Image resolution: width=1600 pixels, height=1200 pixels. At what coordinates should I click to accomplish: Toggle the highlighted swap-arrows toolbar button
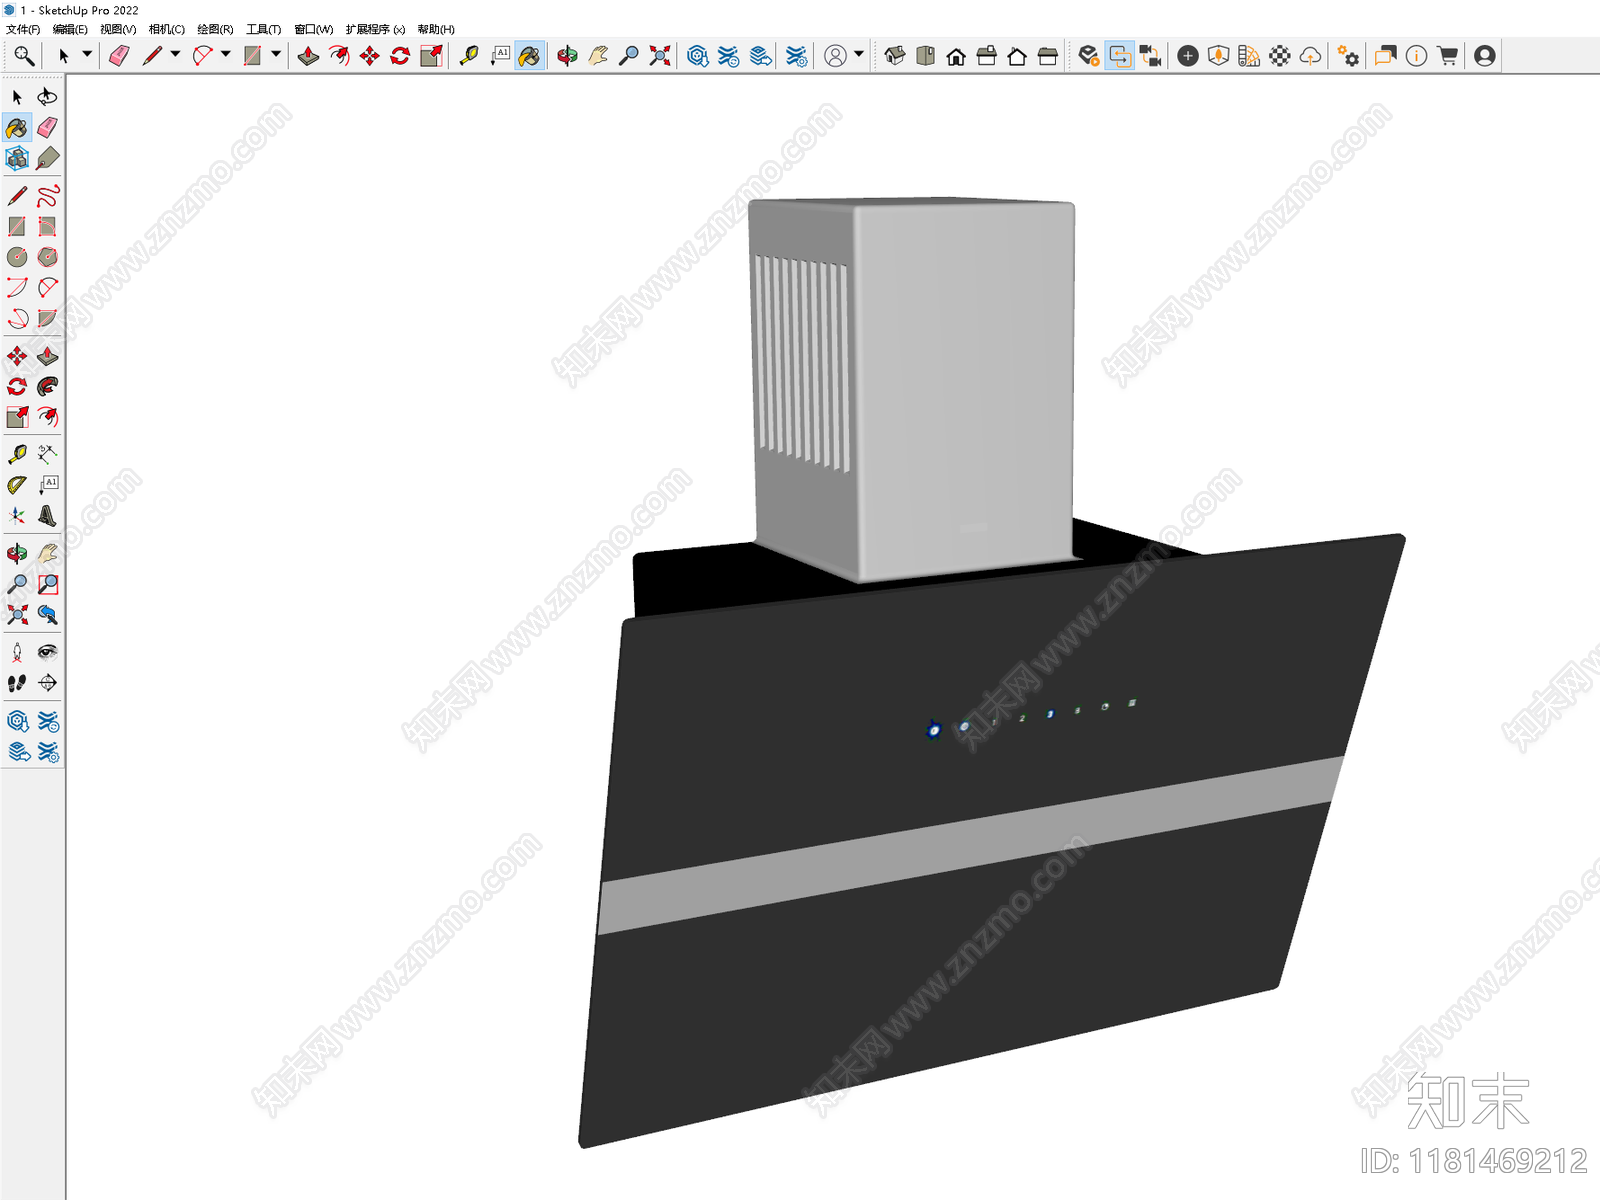tap(1120, 56)
